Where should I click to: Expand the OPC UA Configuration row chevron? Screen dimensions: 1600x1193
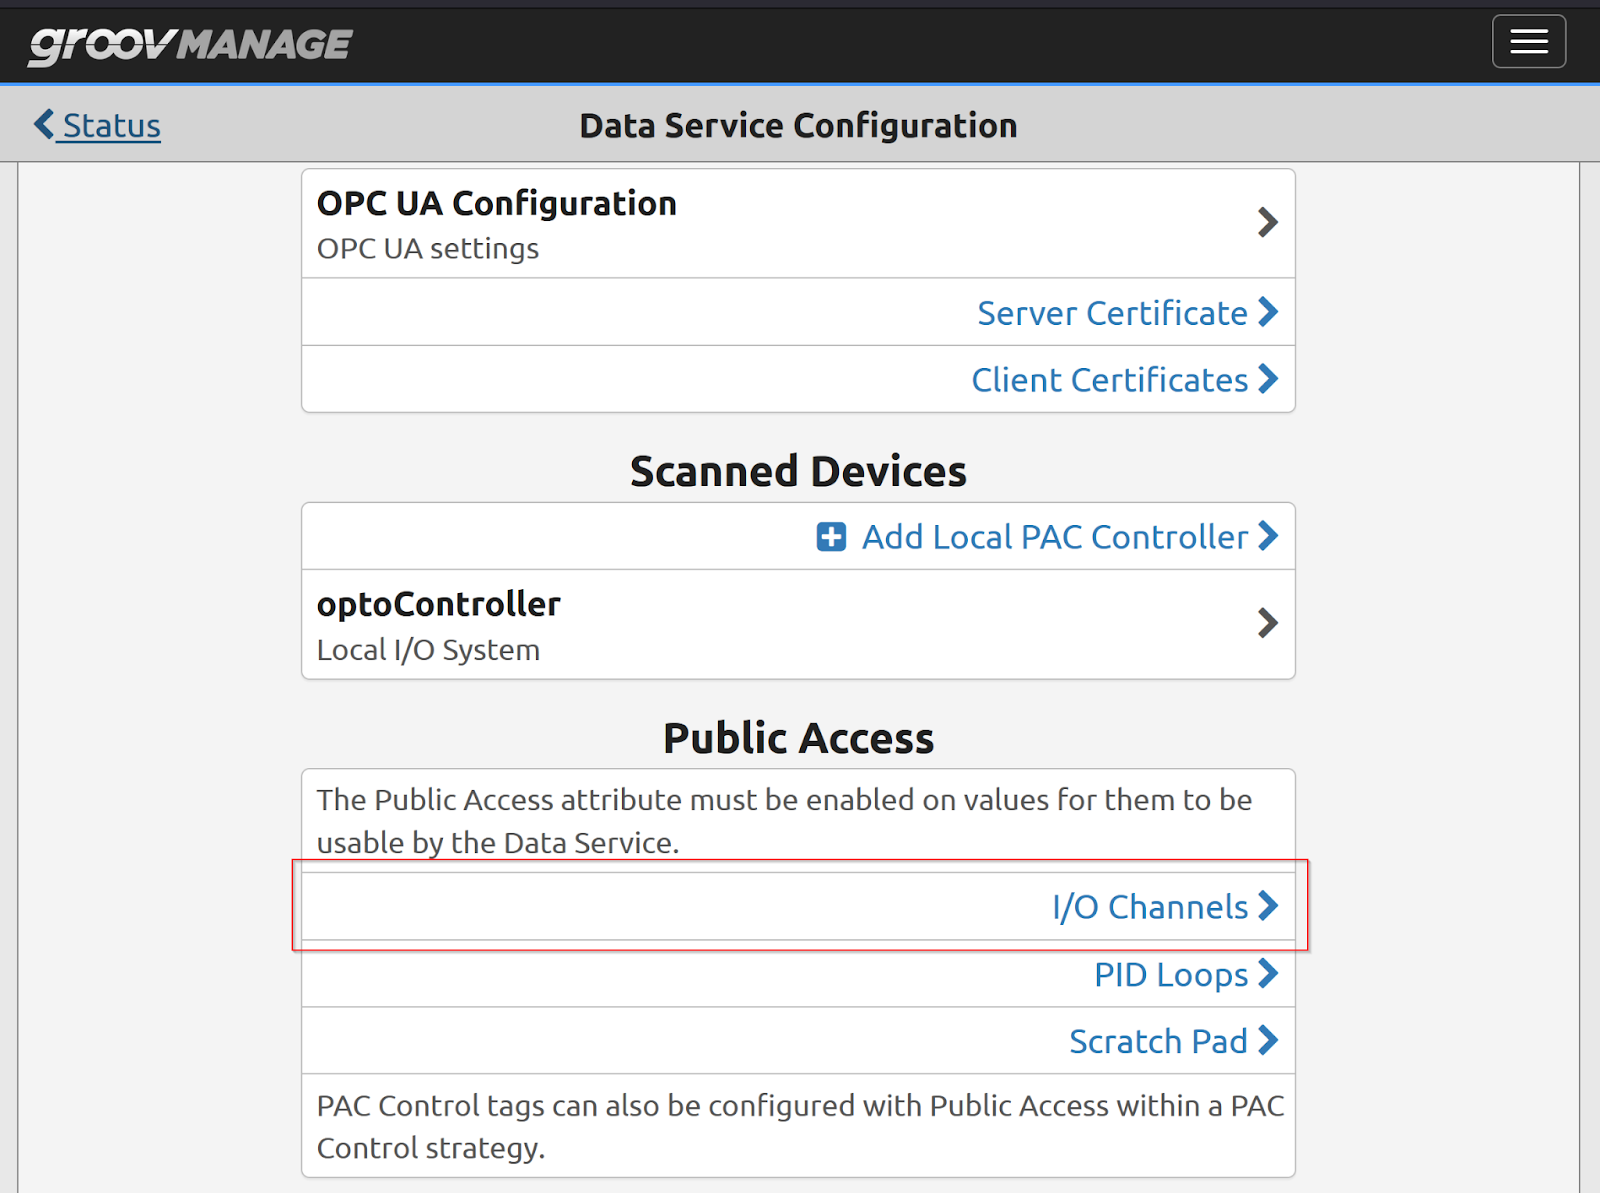coord(1268,222)
